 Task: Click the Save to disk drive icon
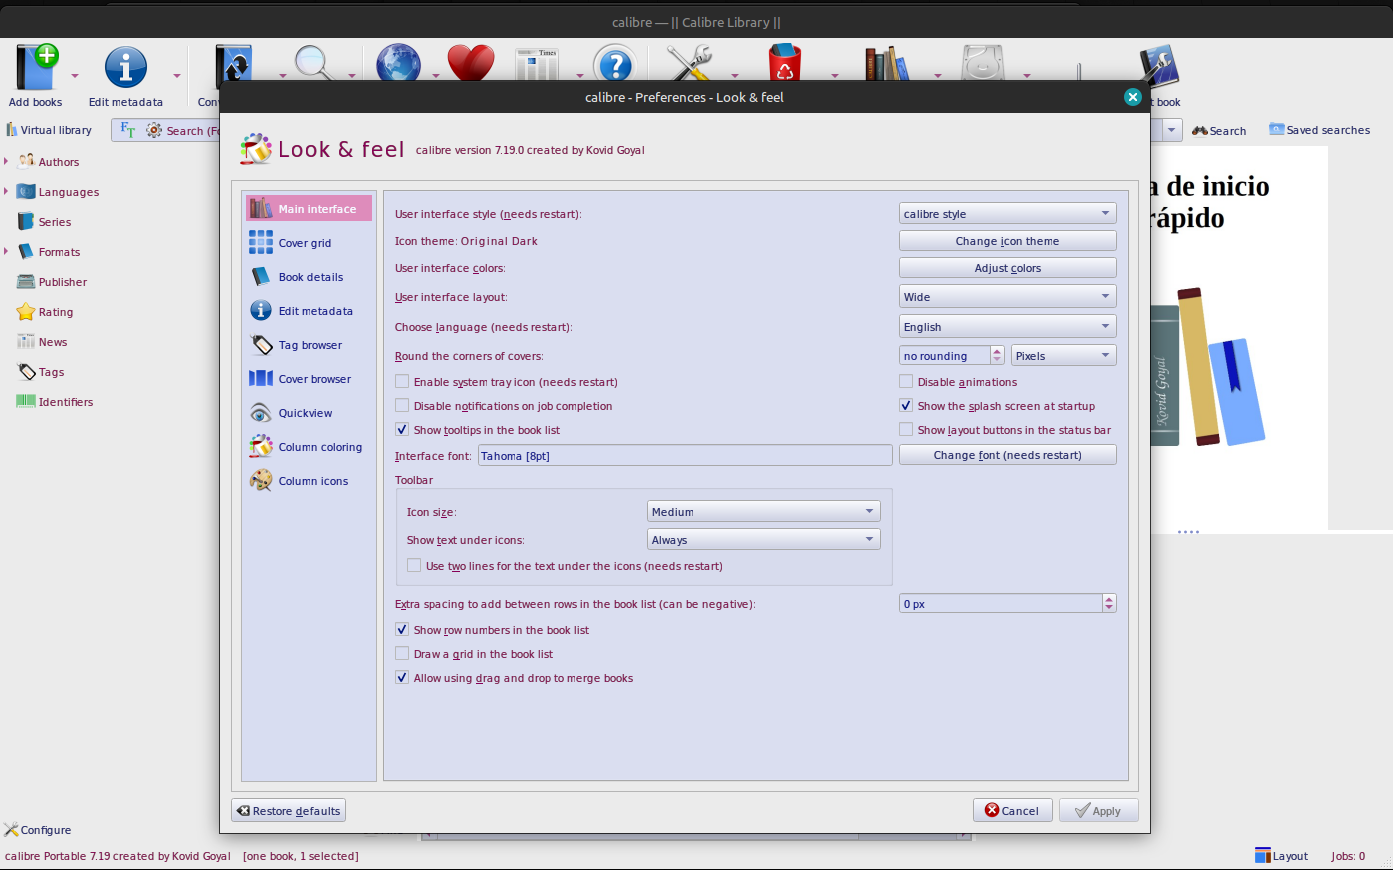pos(982,62)
